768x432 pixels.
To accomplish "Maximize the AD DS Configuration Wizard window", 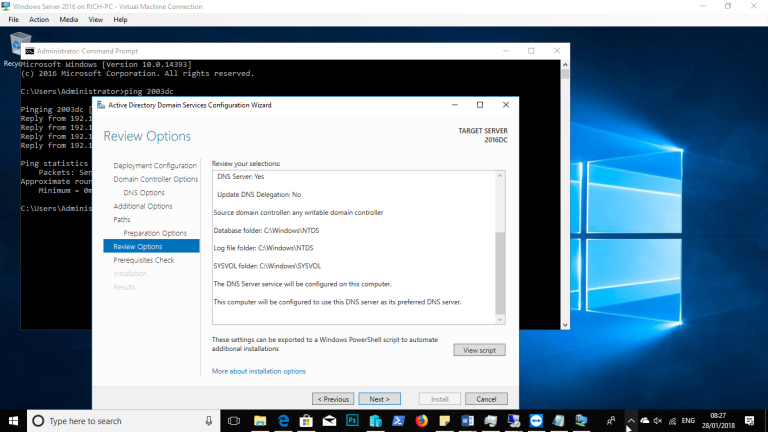I will pyautogui.click(x=480, y=105).
